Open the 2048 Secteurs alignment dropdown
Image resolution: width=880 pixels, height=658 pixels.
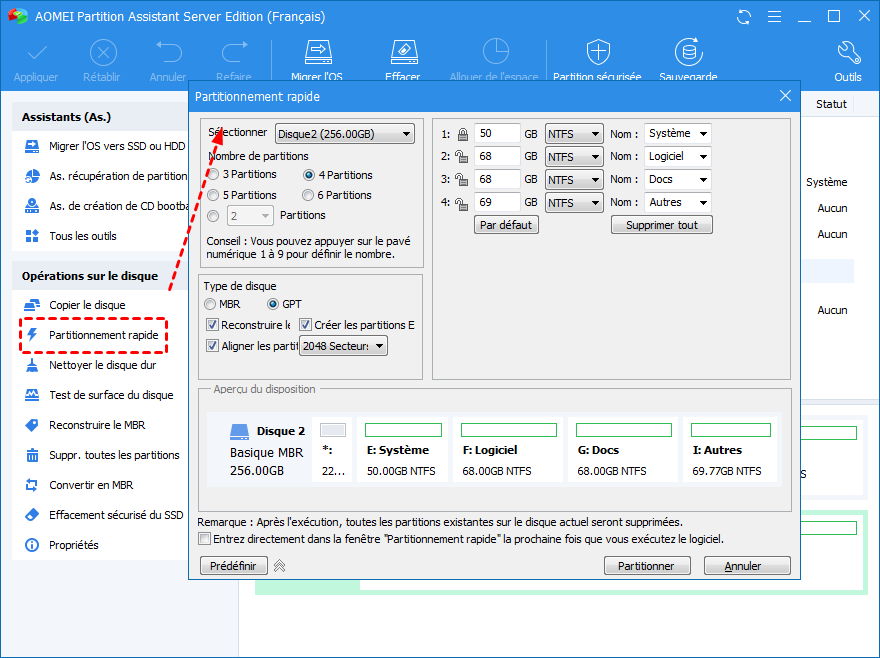click(x=343, y=346)
